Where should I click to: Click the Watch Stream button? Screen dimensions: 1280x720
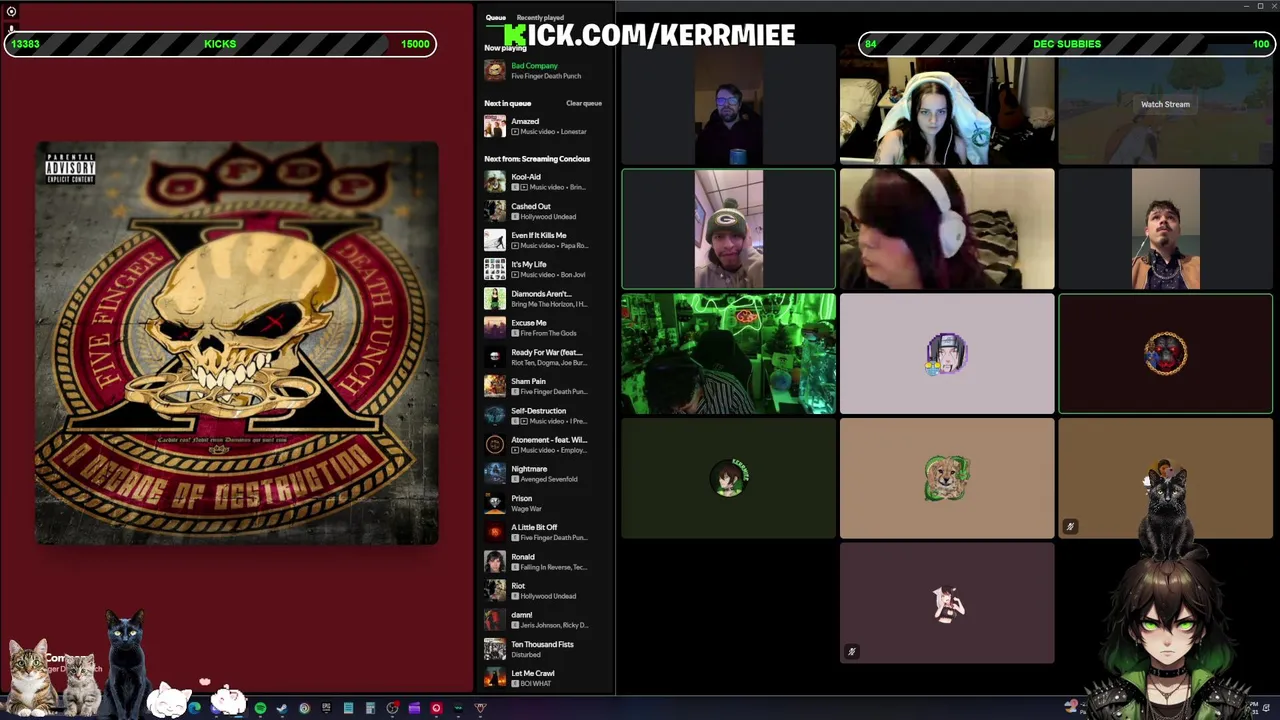click(x=1165, y=104)
